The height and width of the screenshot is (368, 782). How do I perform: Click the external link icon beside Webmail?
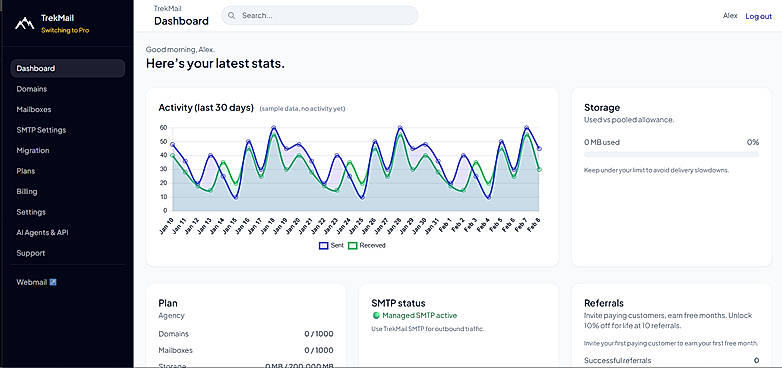[53, 282]
